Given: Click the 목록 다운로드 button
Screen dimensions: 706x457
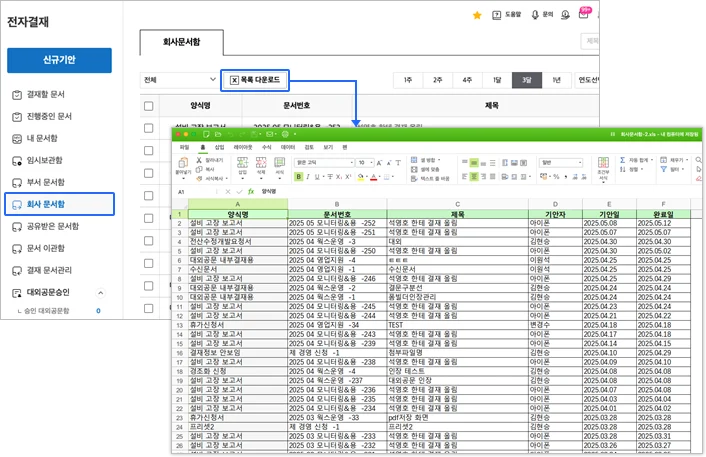Looking at the screenshot, I should point(254,80).
